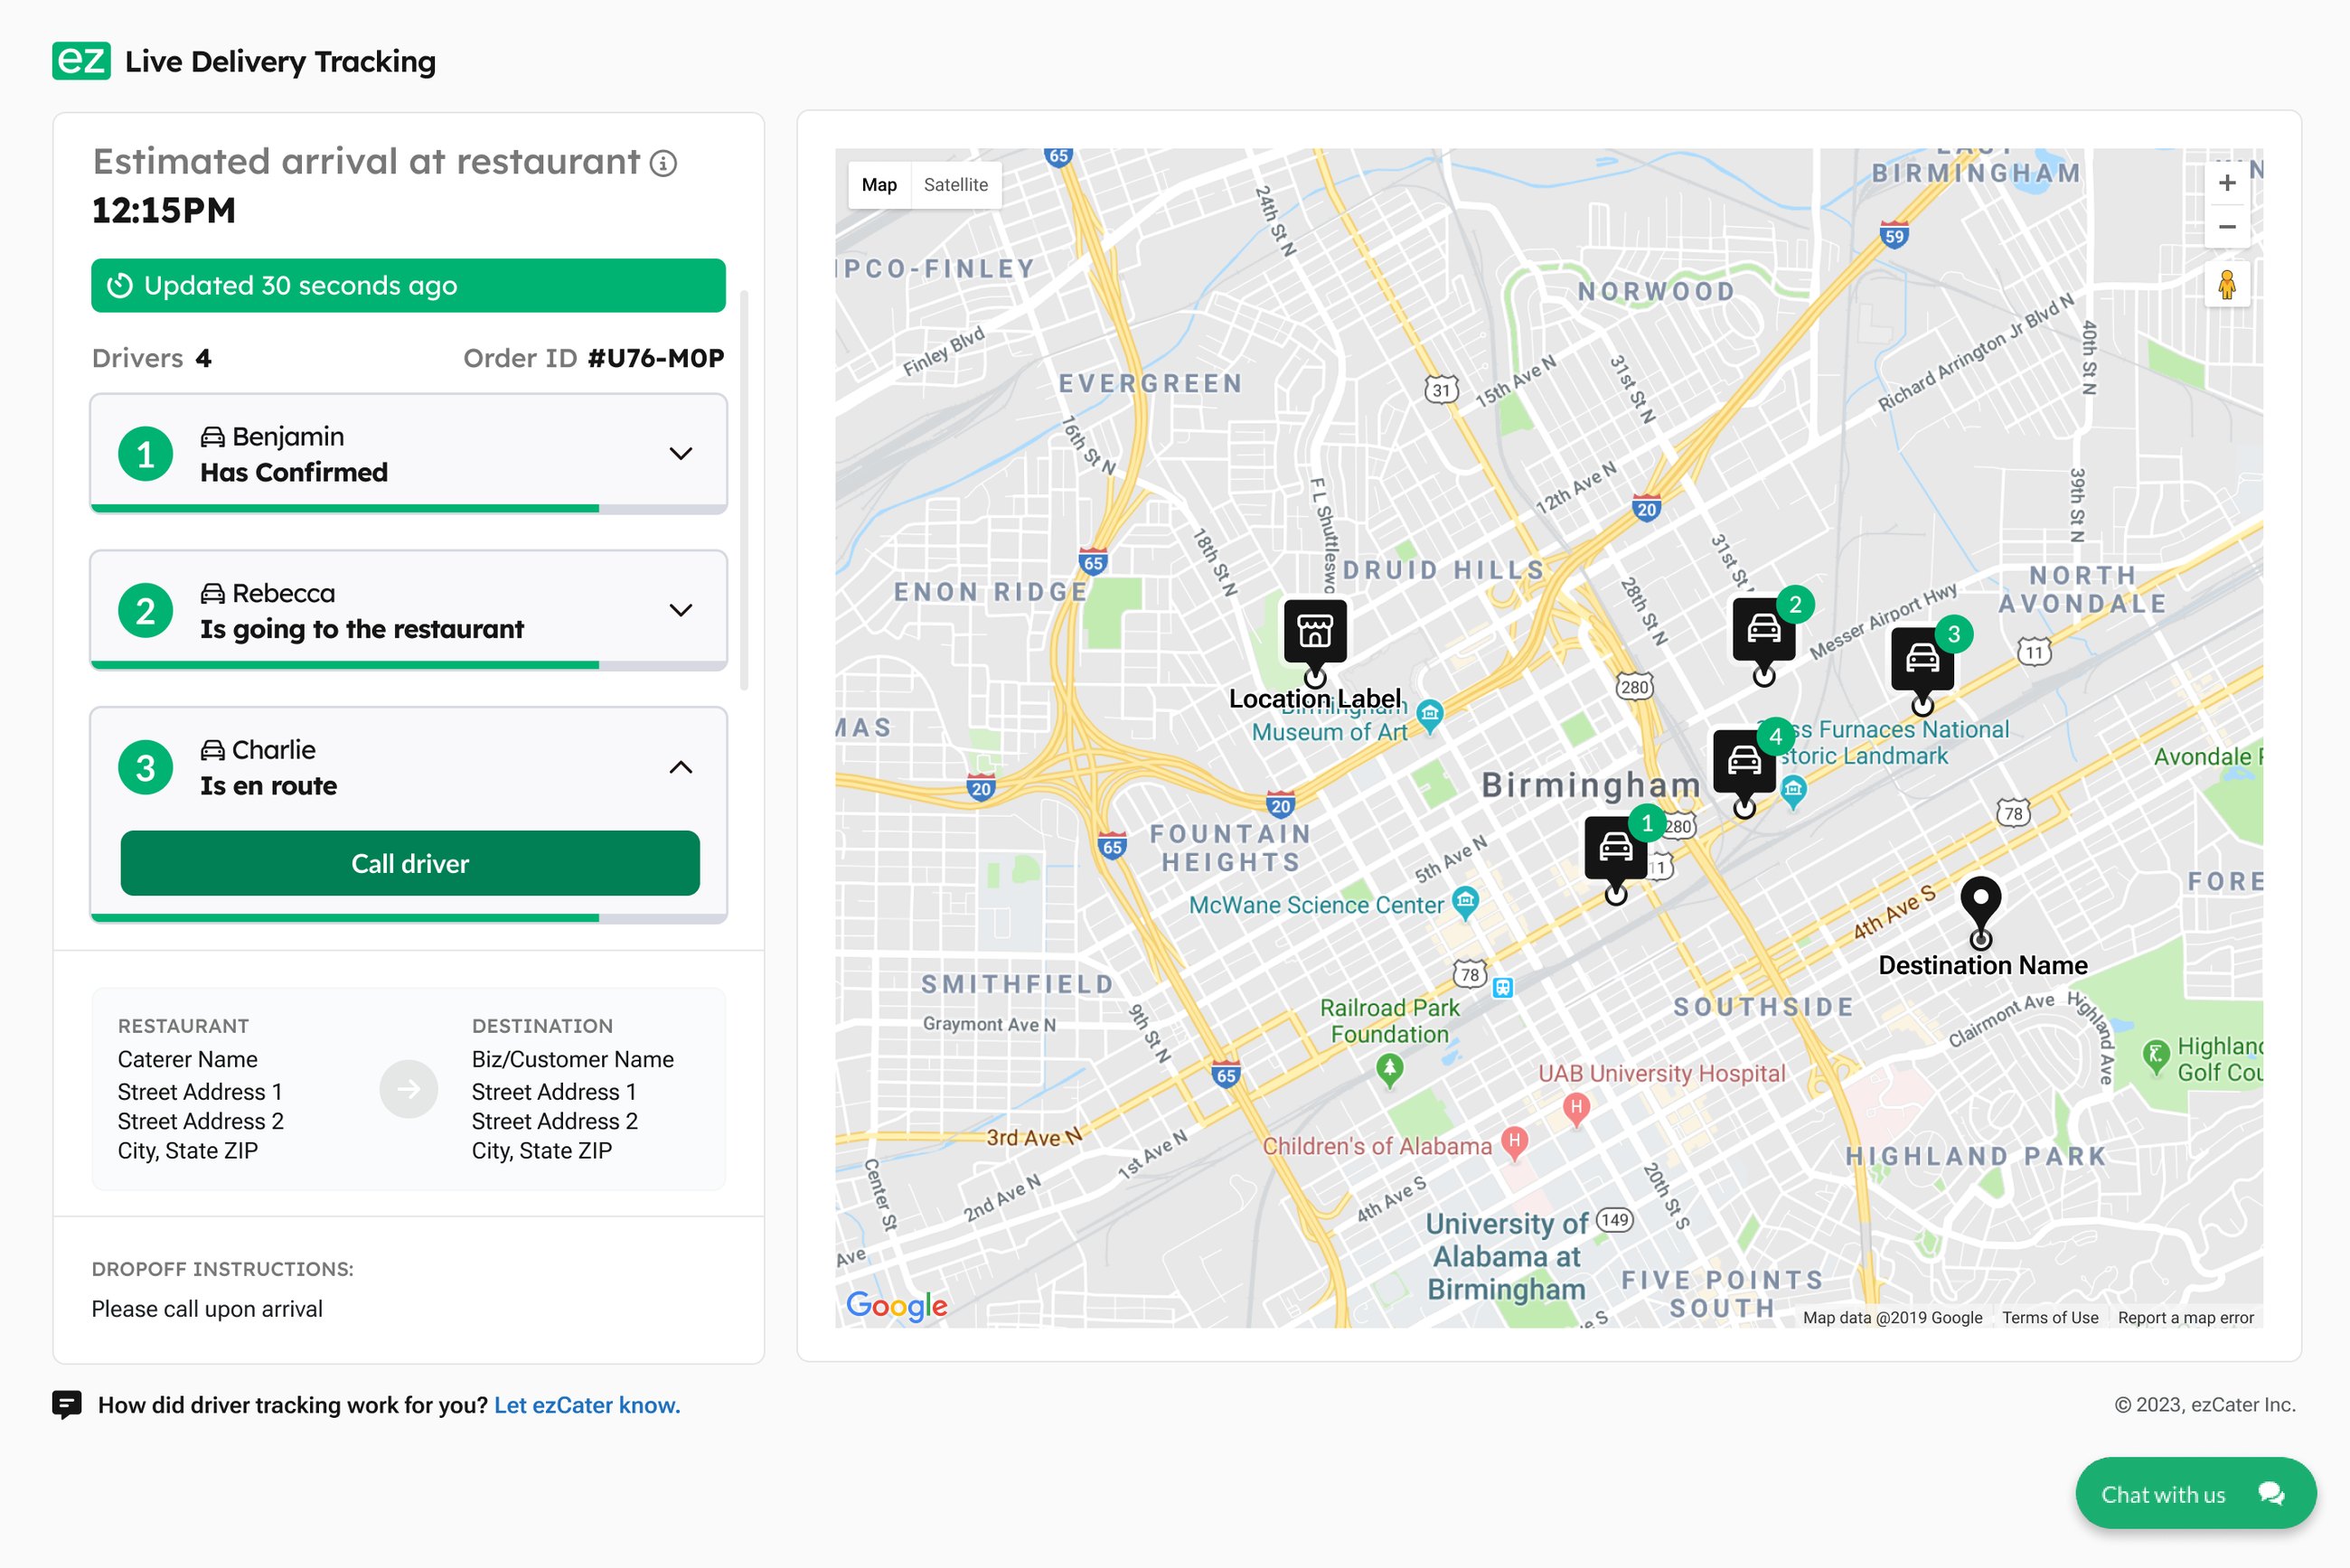Screen dimensions: 2350x1568
Task: Click the restaurant storefront map marker
Action: [x=1315, y=632]
